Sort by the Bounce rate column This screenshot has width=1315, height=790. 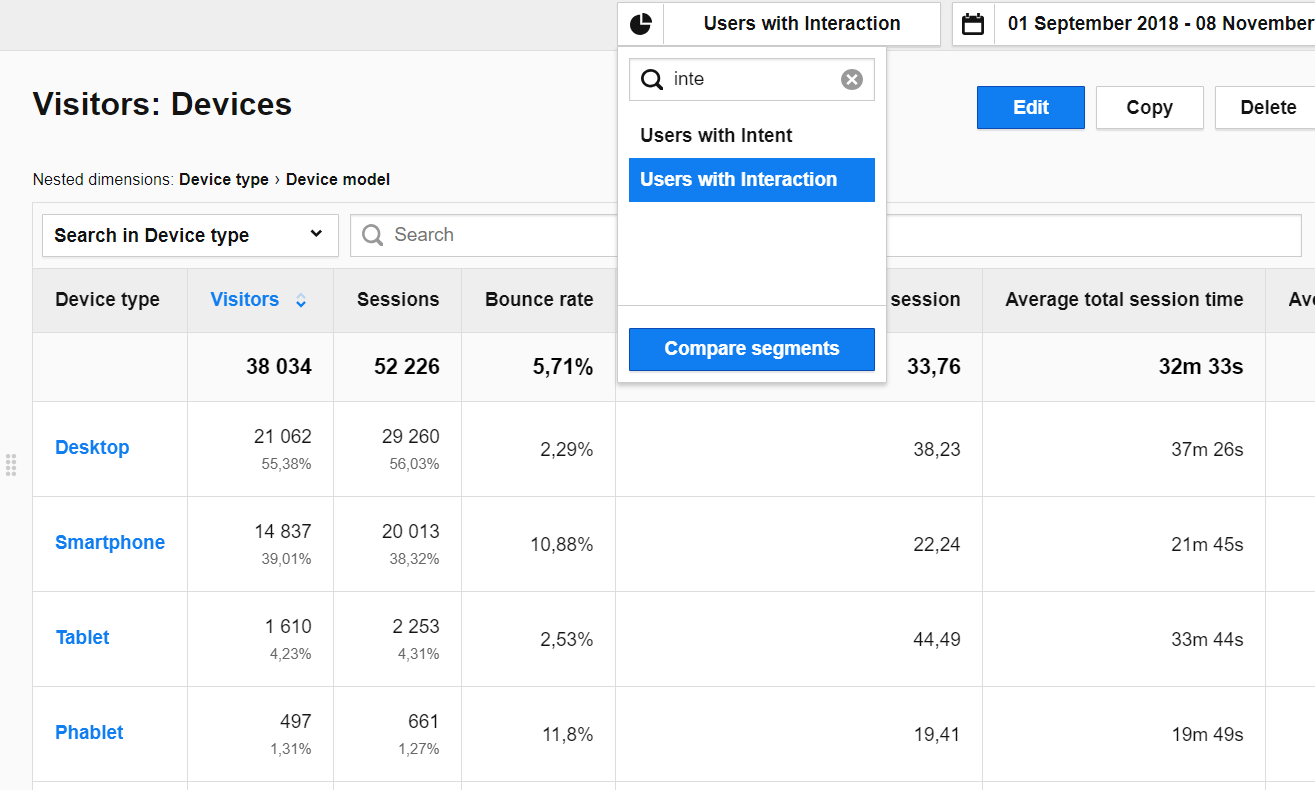point(538,300)
